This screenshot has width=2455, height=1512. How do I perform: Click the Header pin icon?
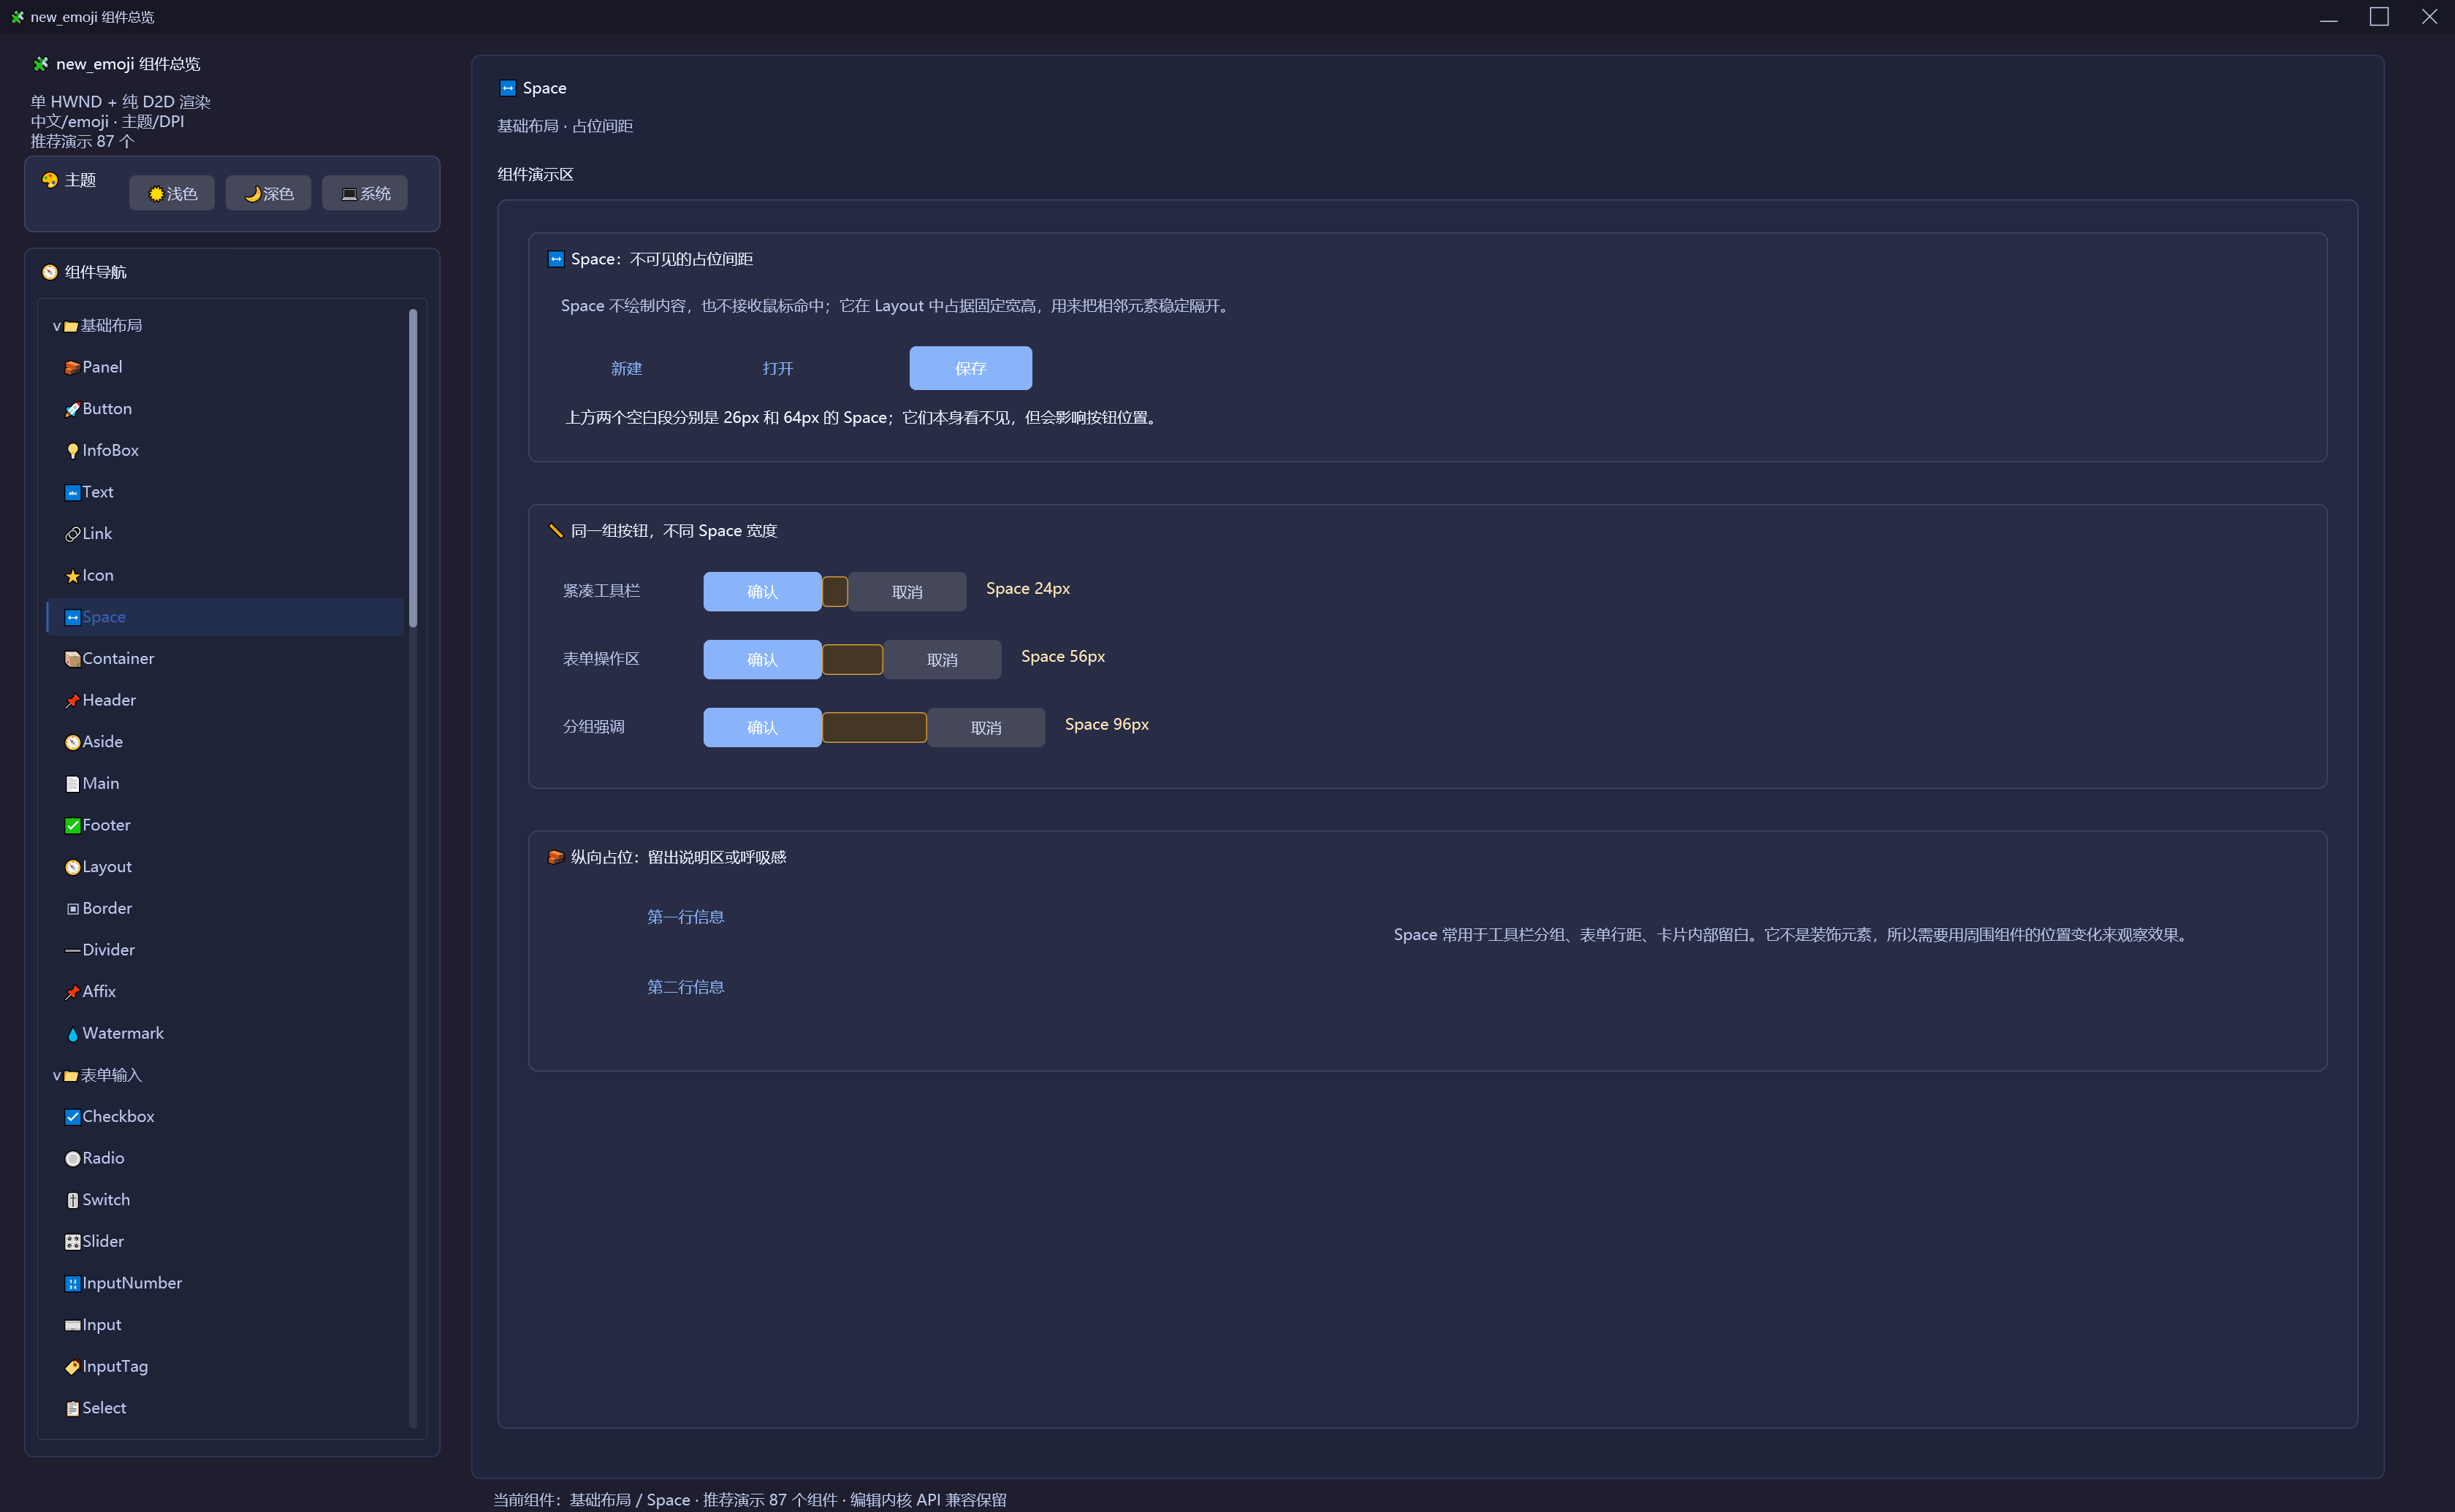(72, 701)
